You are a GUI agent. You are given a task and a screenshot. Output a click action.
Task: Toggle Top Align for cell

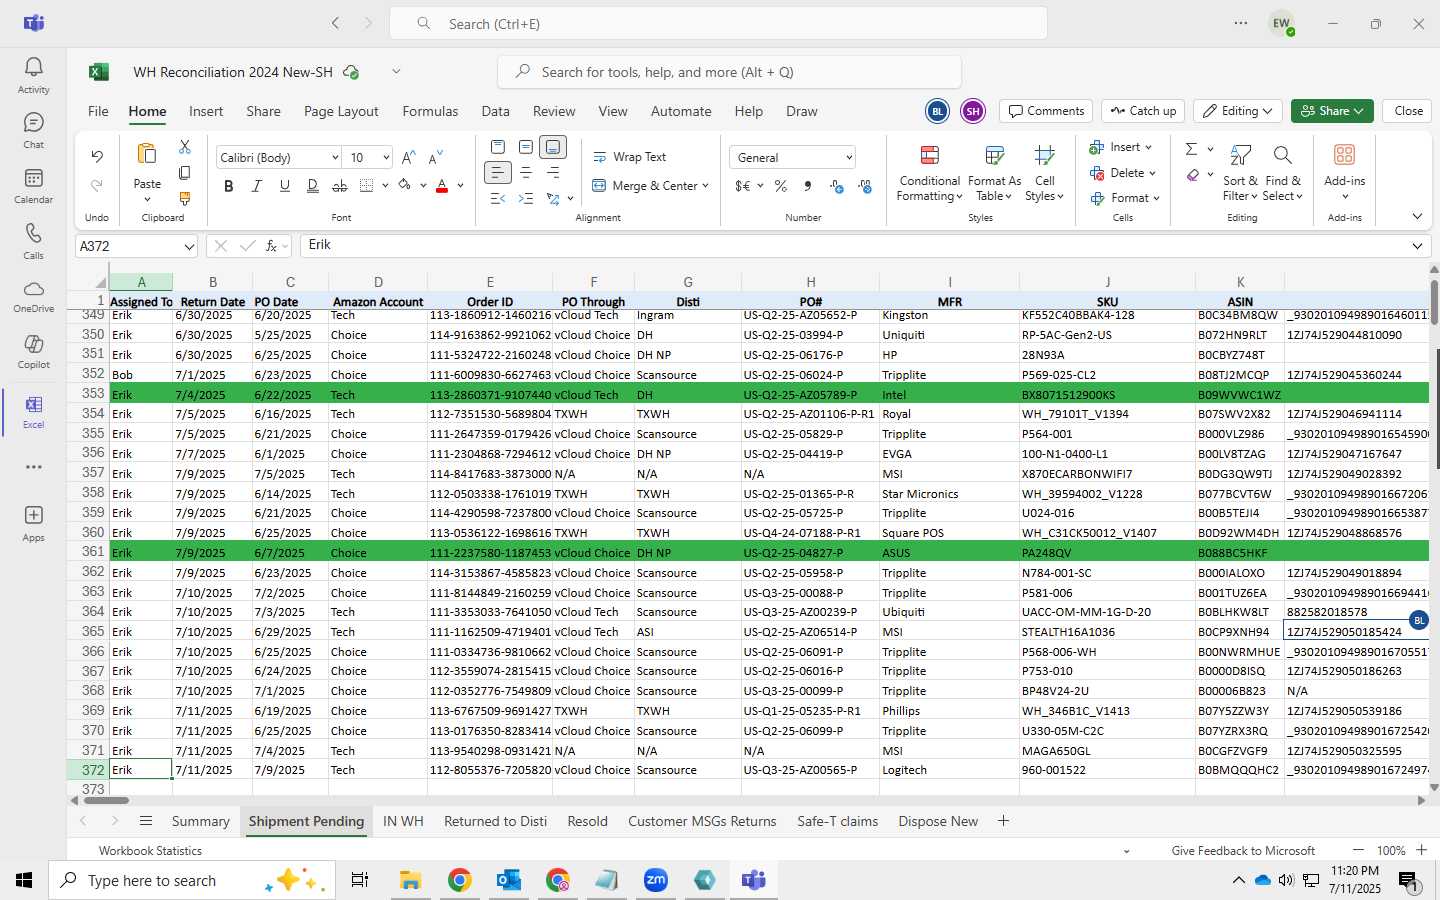(498, 147)
